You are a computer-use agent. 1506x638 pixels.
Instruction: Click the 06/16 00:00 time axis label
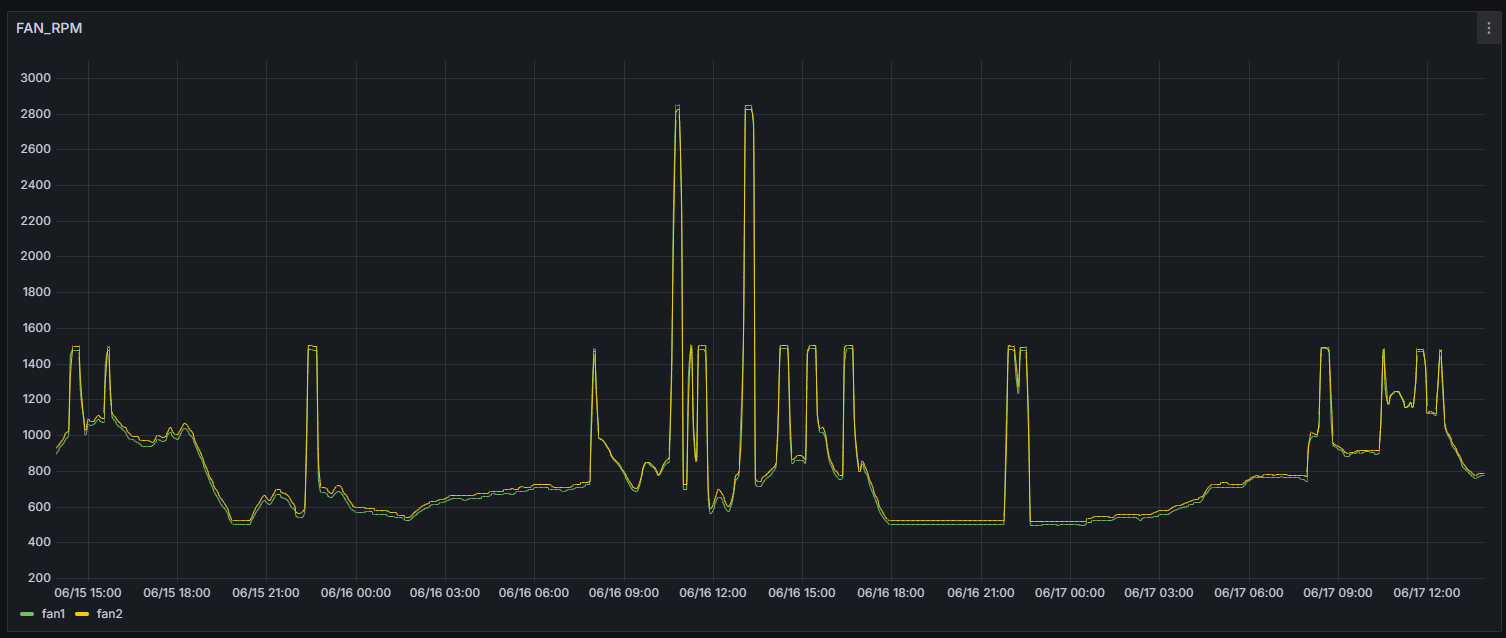coord(356,593)
